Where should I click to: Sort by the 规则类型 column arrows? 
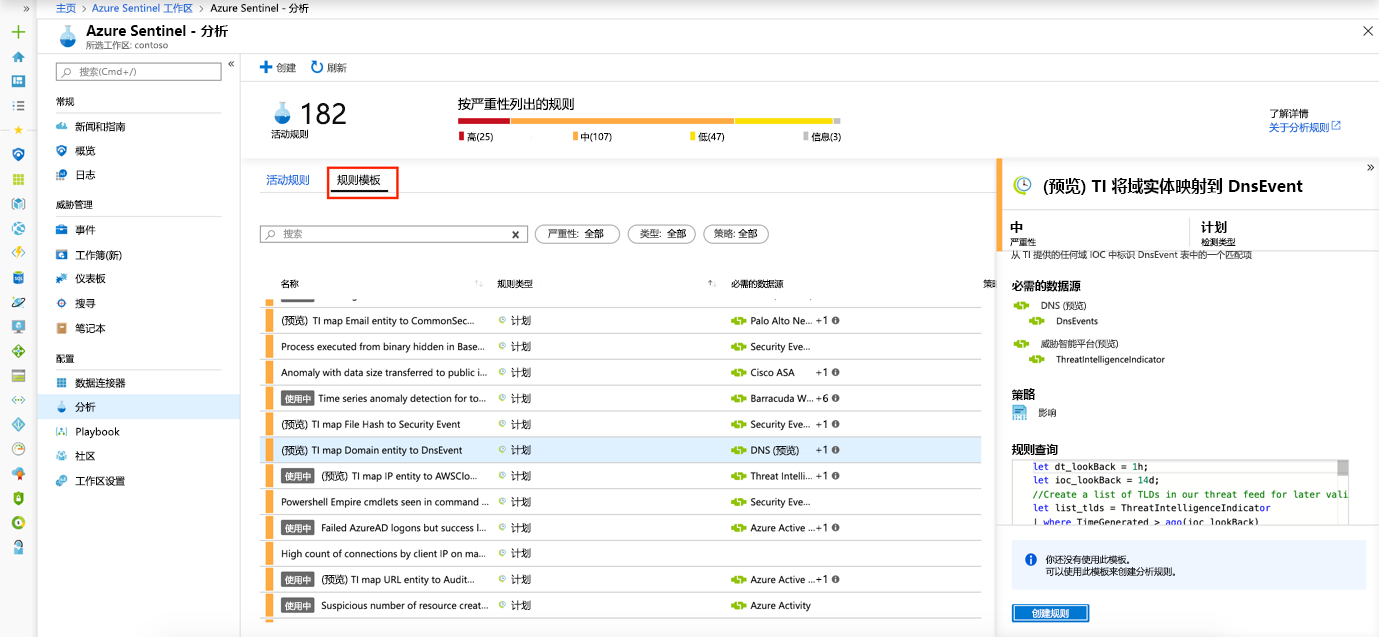712,284
